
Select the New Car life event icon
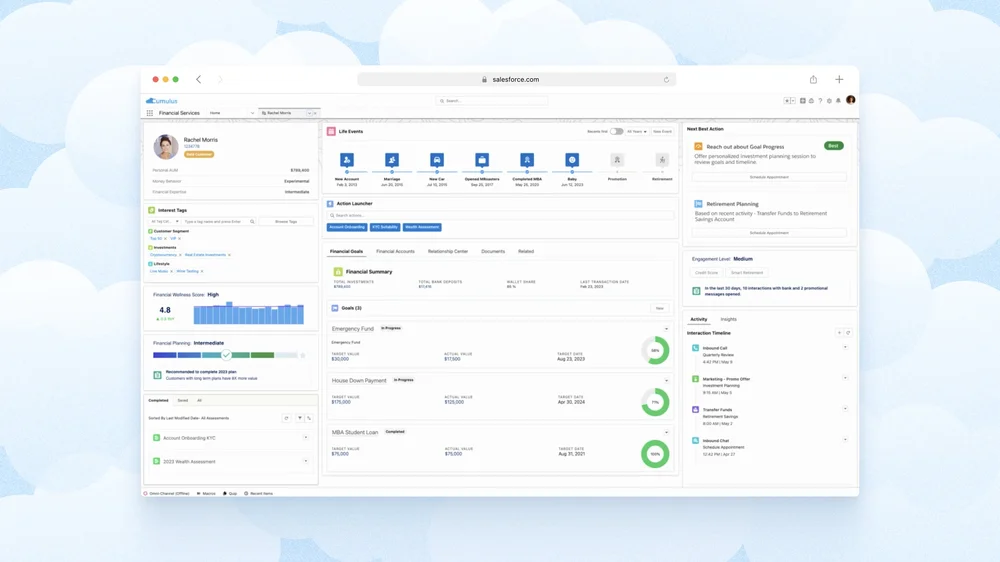(x=437, y=159)
